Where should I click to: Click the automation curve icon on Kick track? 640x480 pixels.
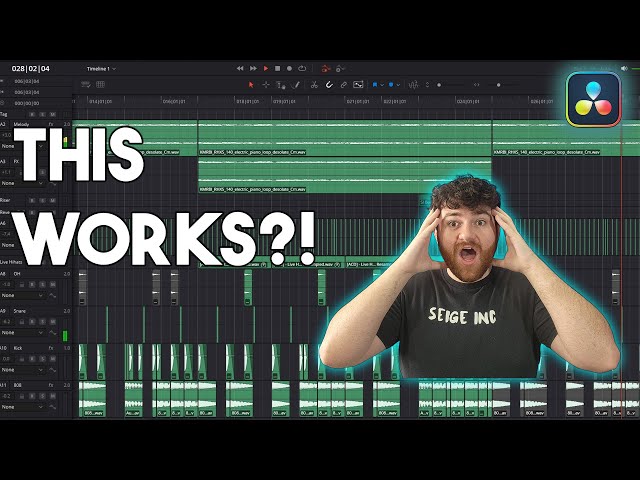[x=52, y=370]
